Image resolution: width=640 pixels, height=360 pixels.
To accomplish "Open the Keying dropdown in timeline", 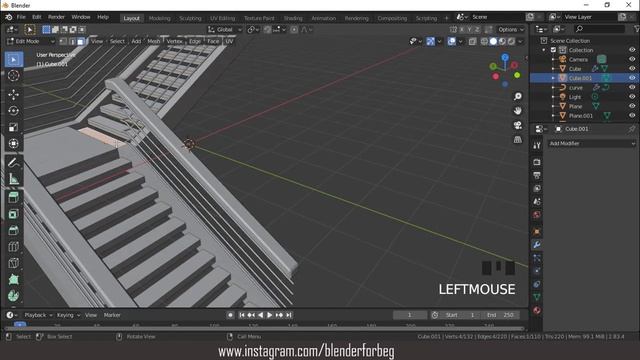I will tap(68, 315).
